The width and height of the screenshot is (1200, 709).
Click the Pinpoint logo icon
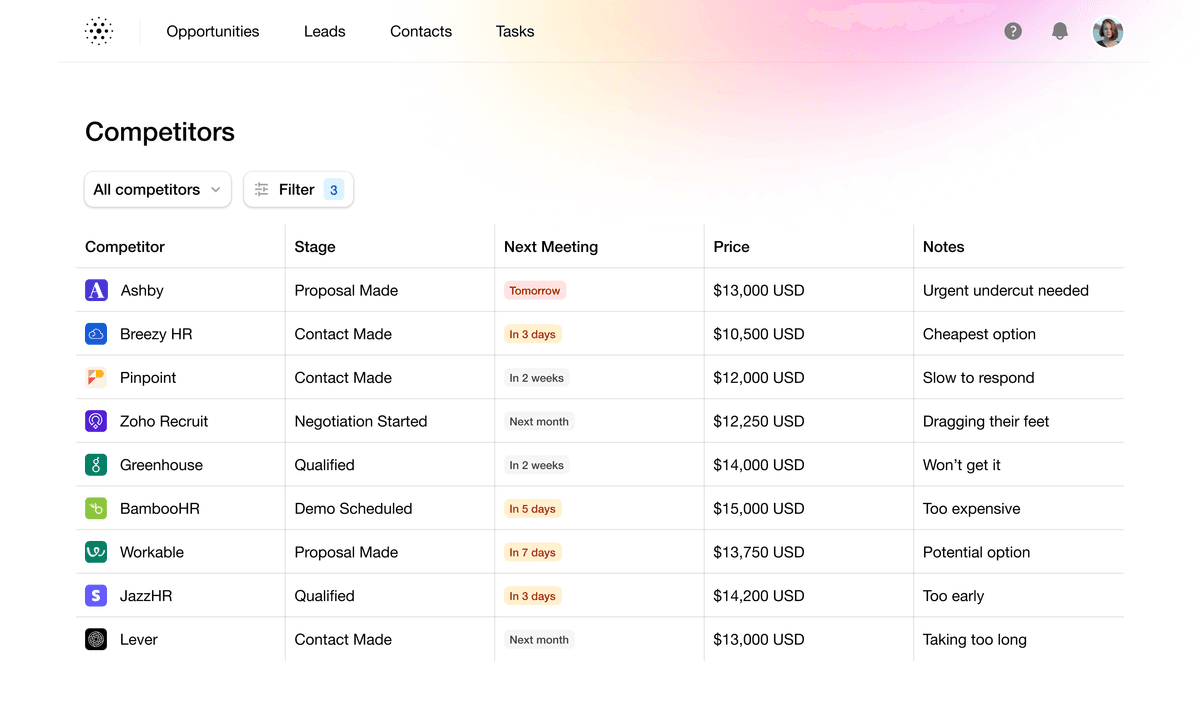coord(96,378)
